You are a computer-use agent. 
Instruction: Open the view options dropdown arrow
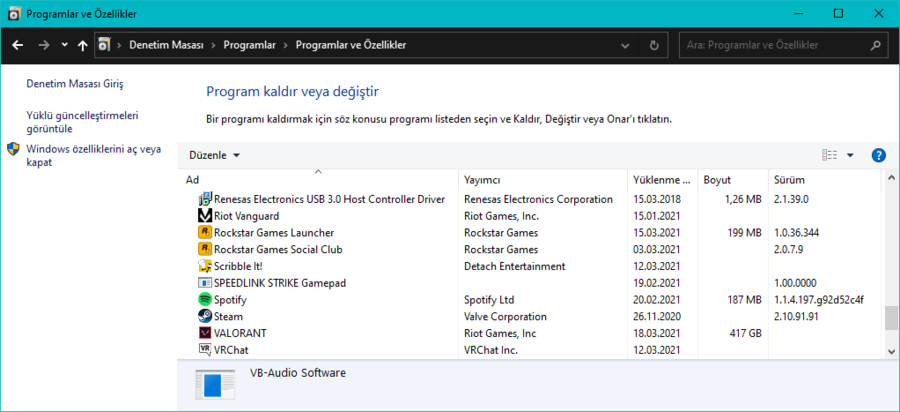850,156
